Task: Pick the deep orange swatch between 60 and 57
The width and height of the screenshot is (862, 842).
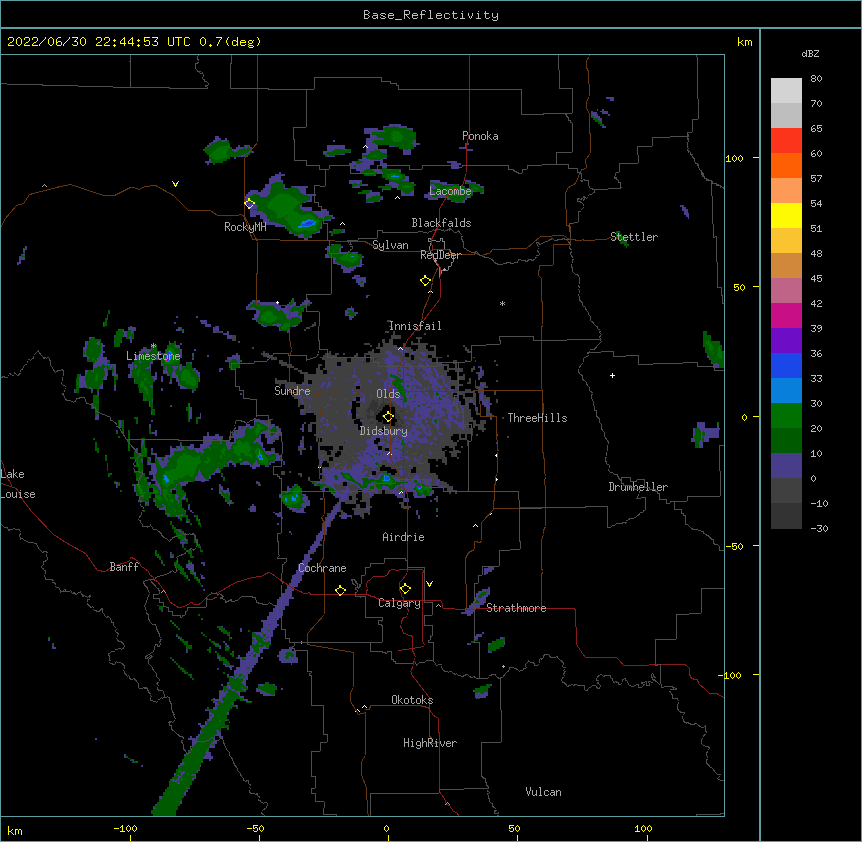Action: (x=786, y=165)
